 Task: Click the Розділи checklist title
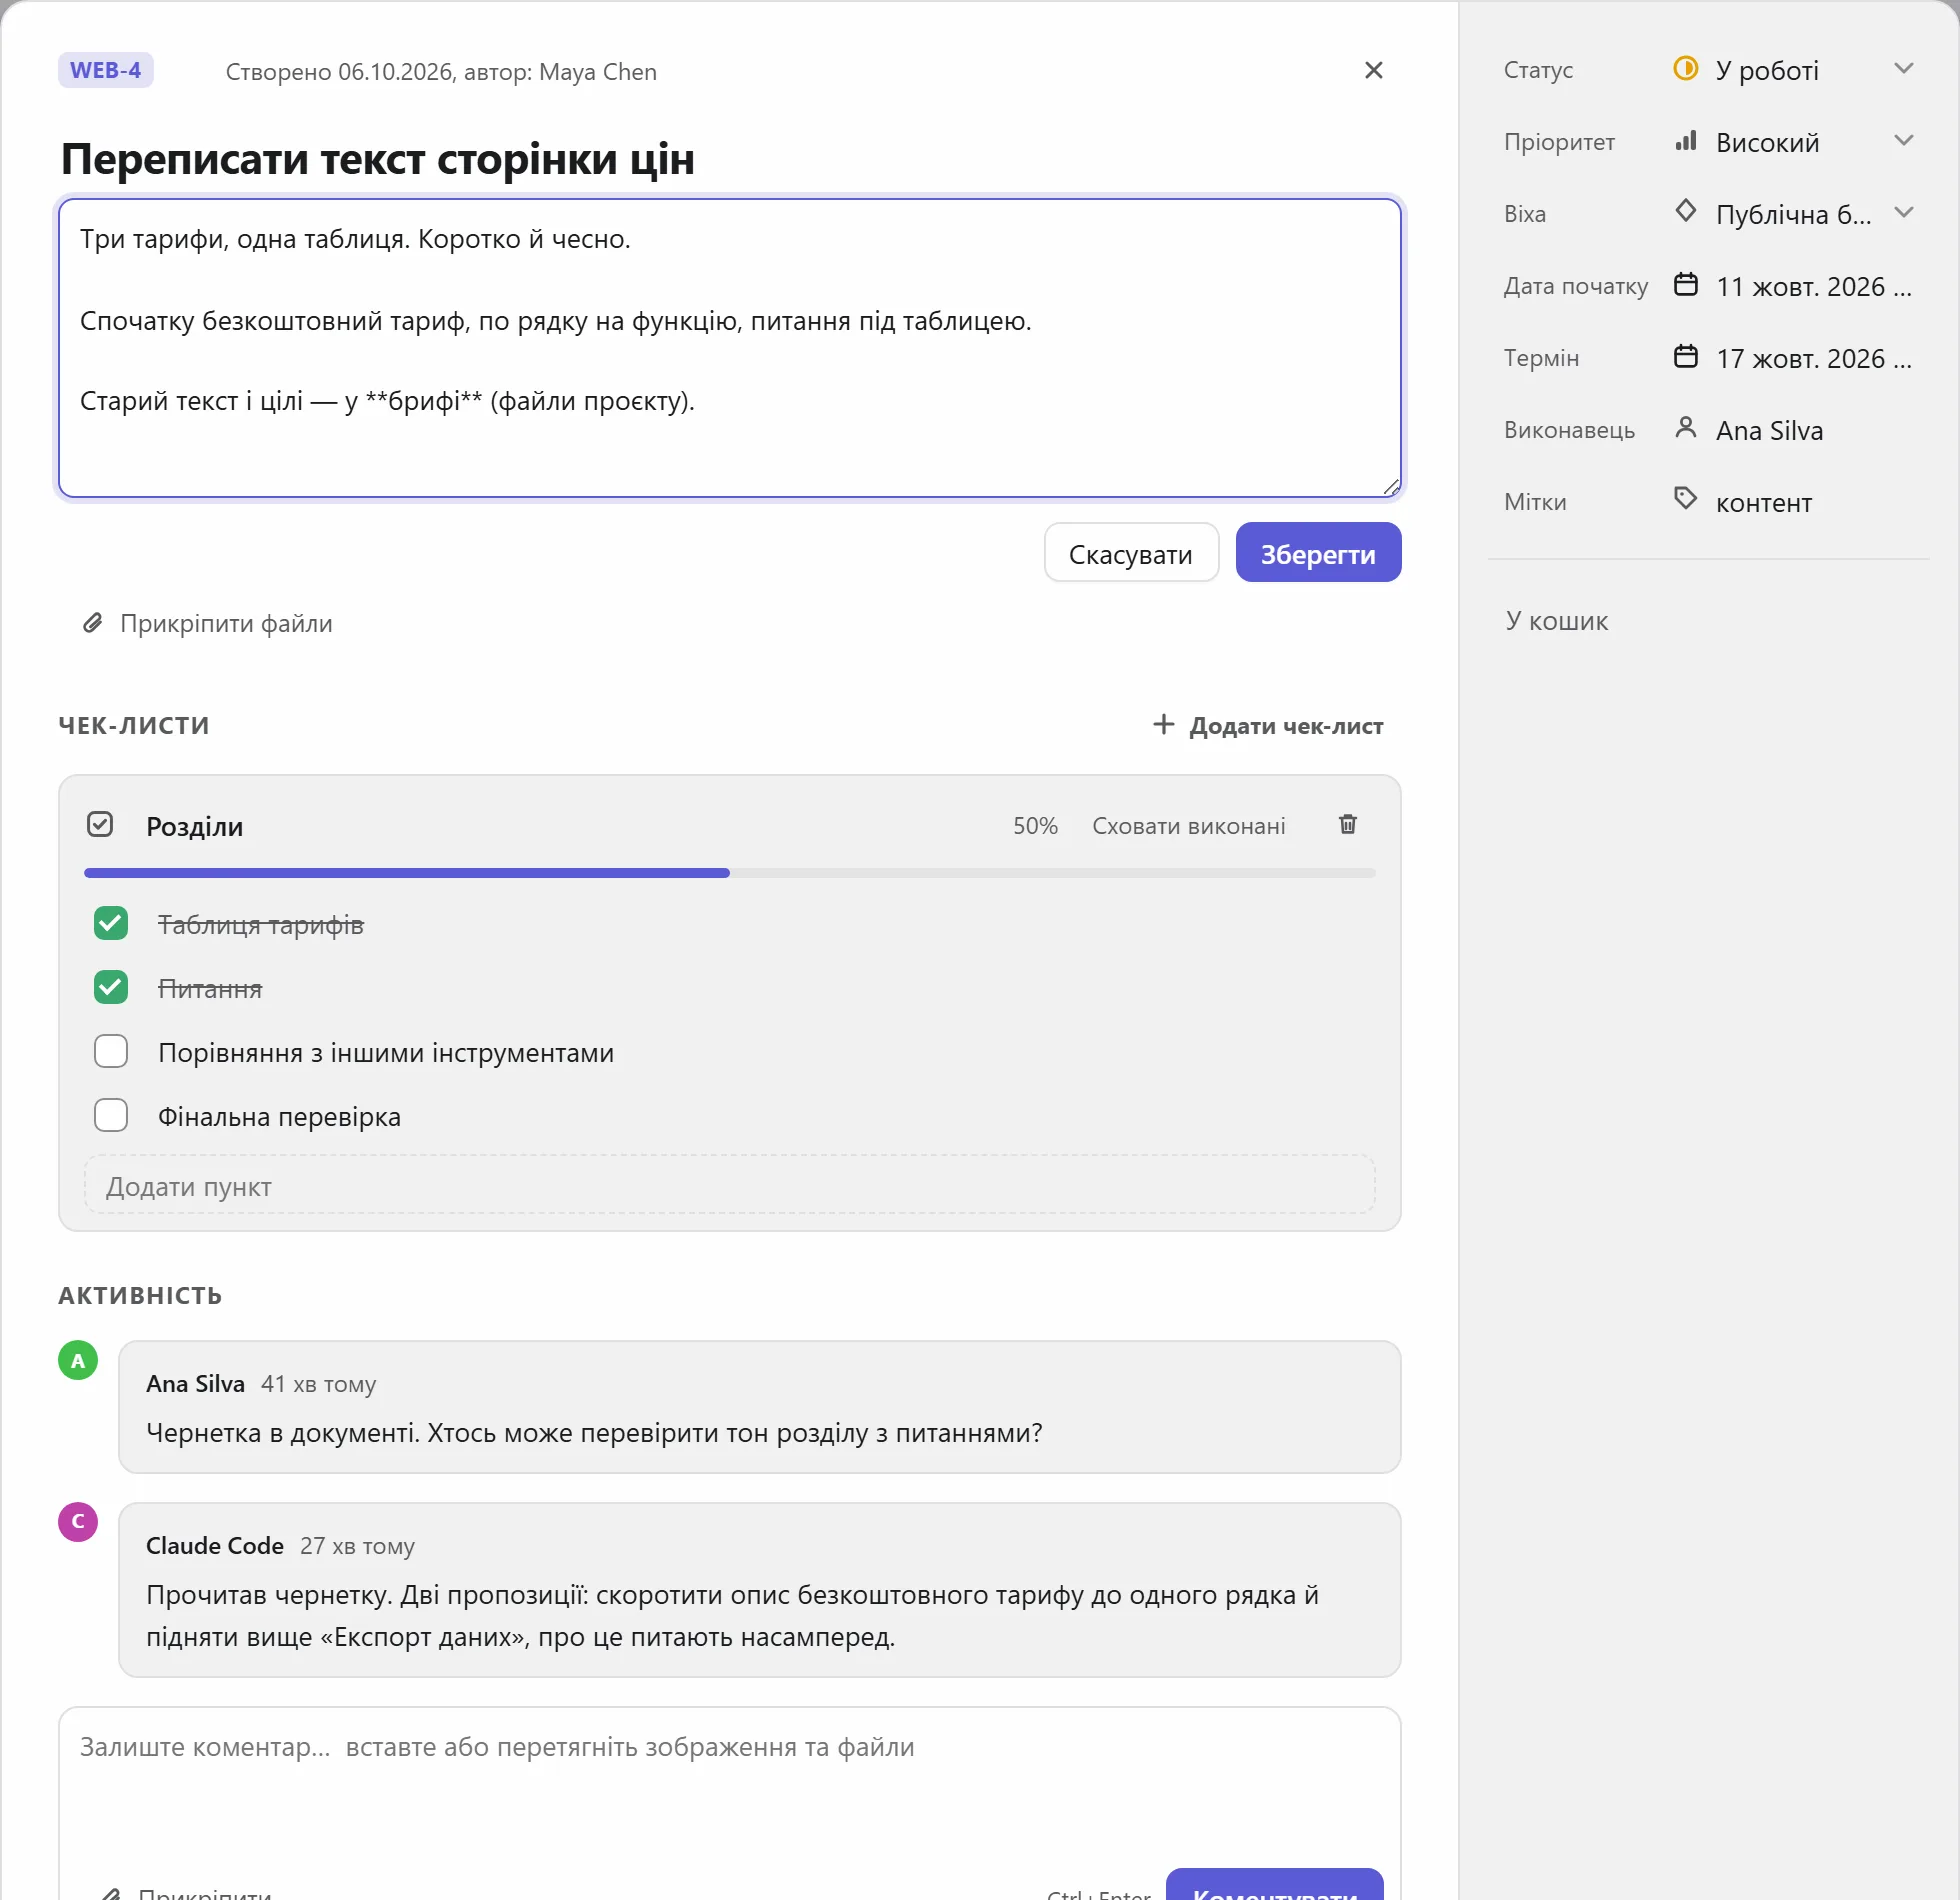coord(195,826)
